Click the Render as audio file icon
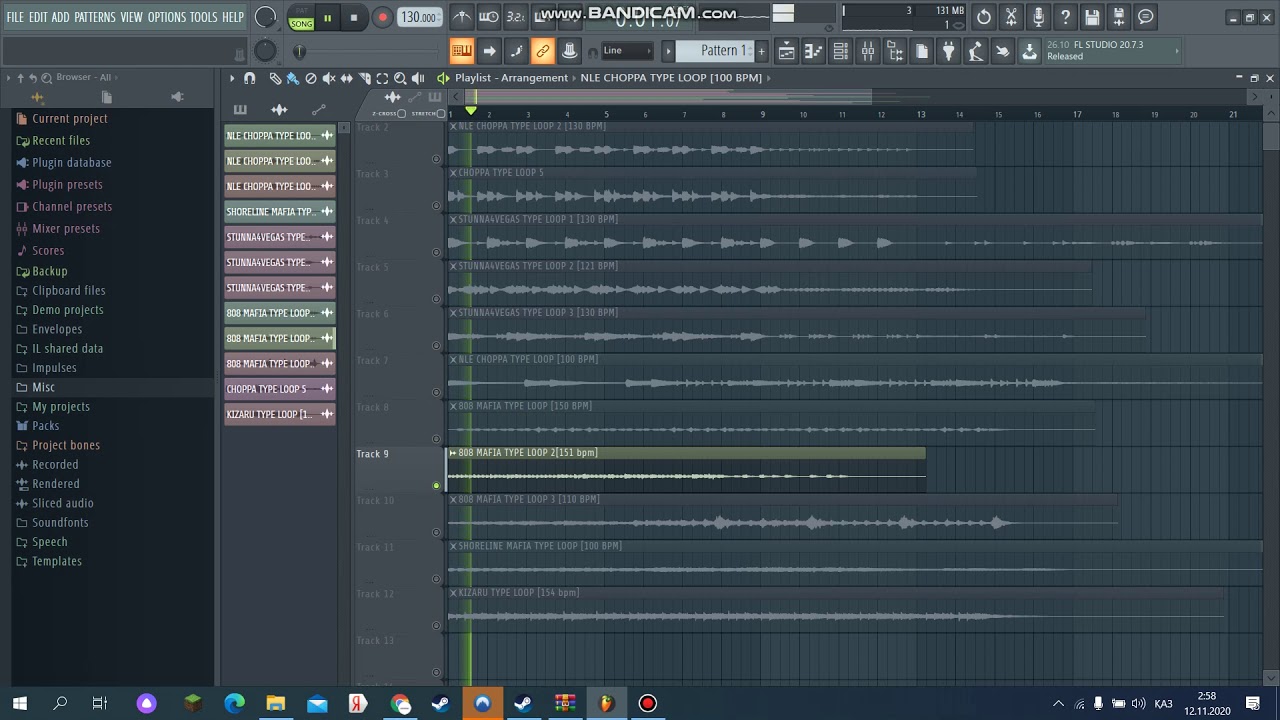1280x720 pixels. (1119, 17)
